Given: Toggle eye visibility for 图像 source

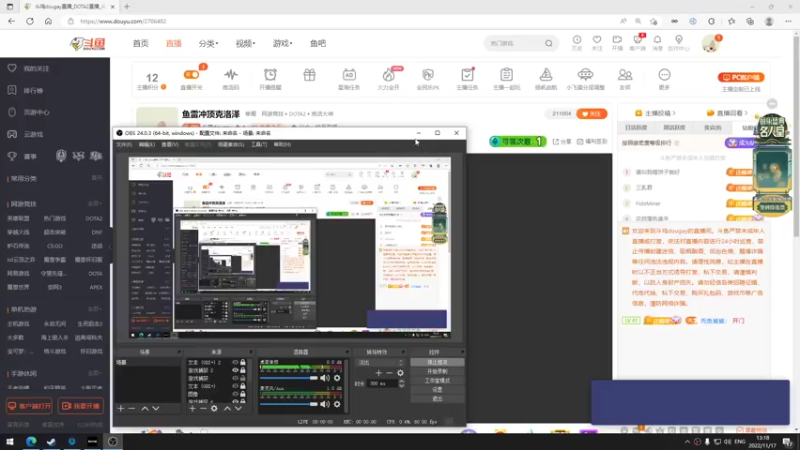Looking at the screenshot, I should 235,394.
